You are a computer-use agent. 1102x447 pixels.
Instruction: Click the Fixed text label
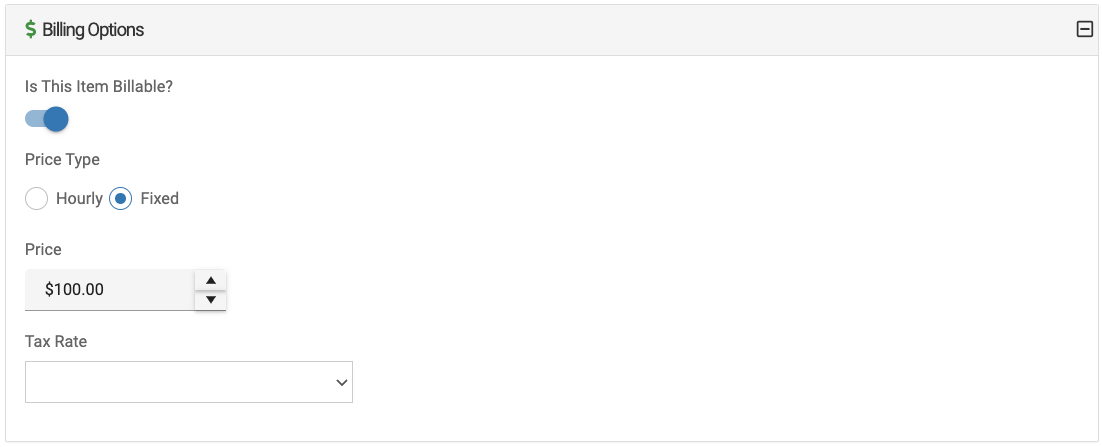click(x=159, y=198)
